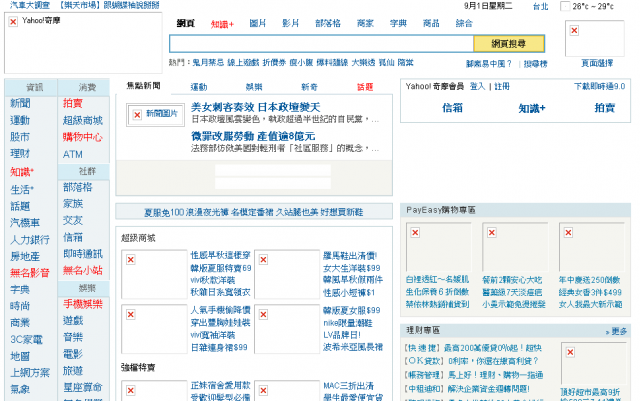This screenshot has height=401, width=640.
Task: Open red 購物中心 sidebar link
Action: coord(83,137)
